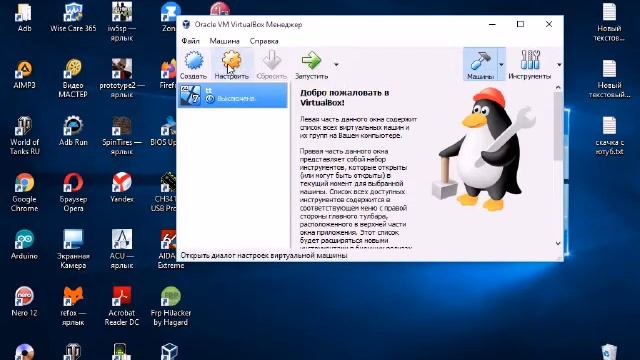Image resolution: width=640 pixels, height=360 pixels.
Task: Open the dropdown arrow beside Машины
Action: click(501, 64)
